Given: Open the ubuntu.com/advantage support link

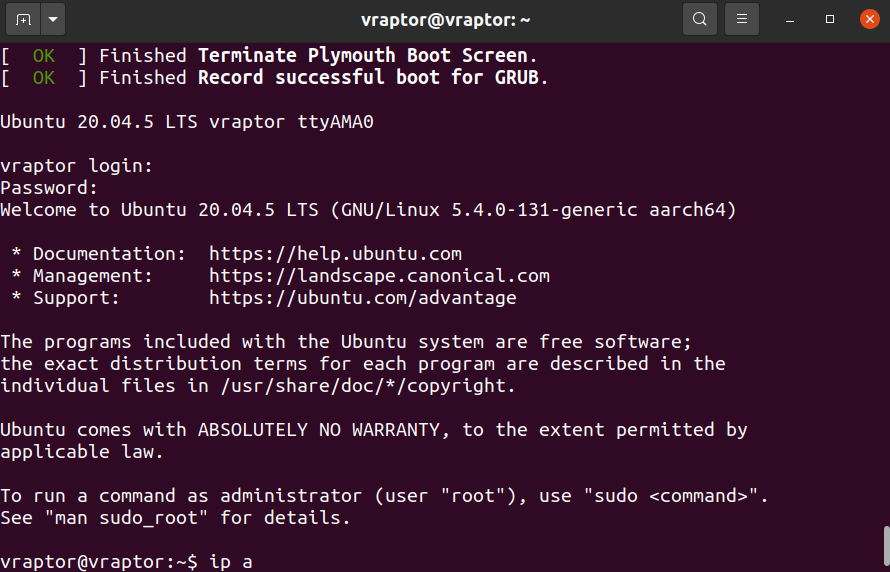Looking at the screenshot, I should click(x=363, y=298).
